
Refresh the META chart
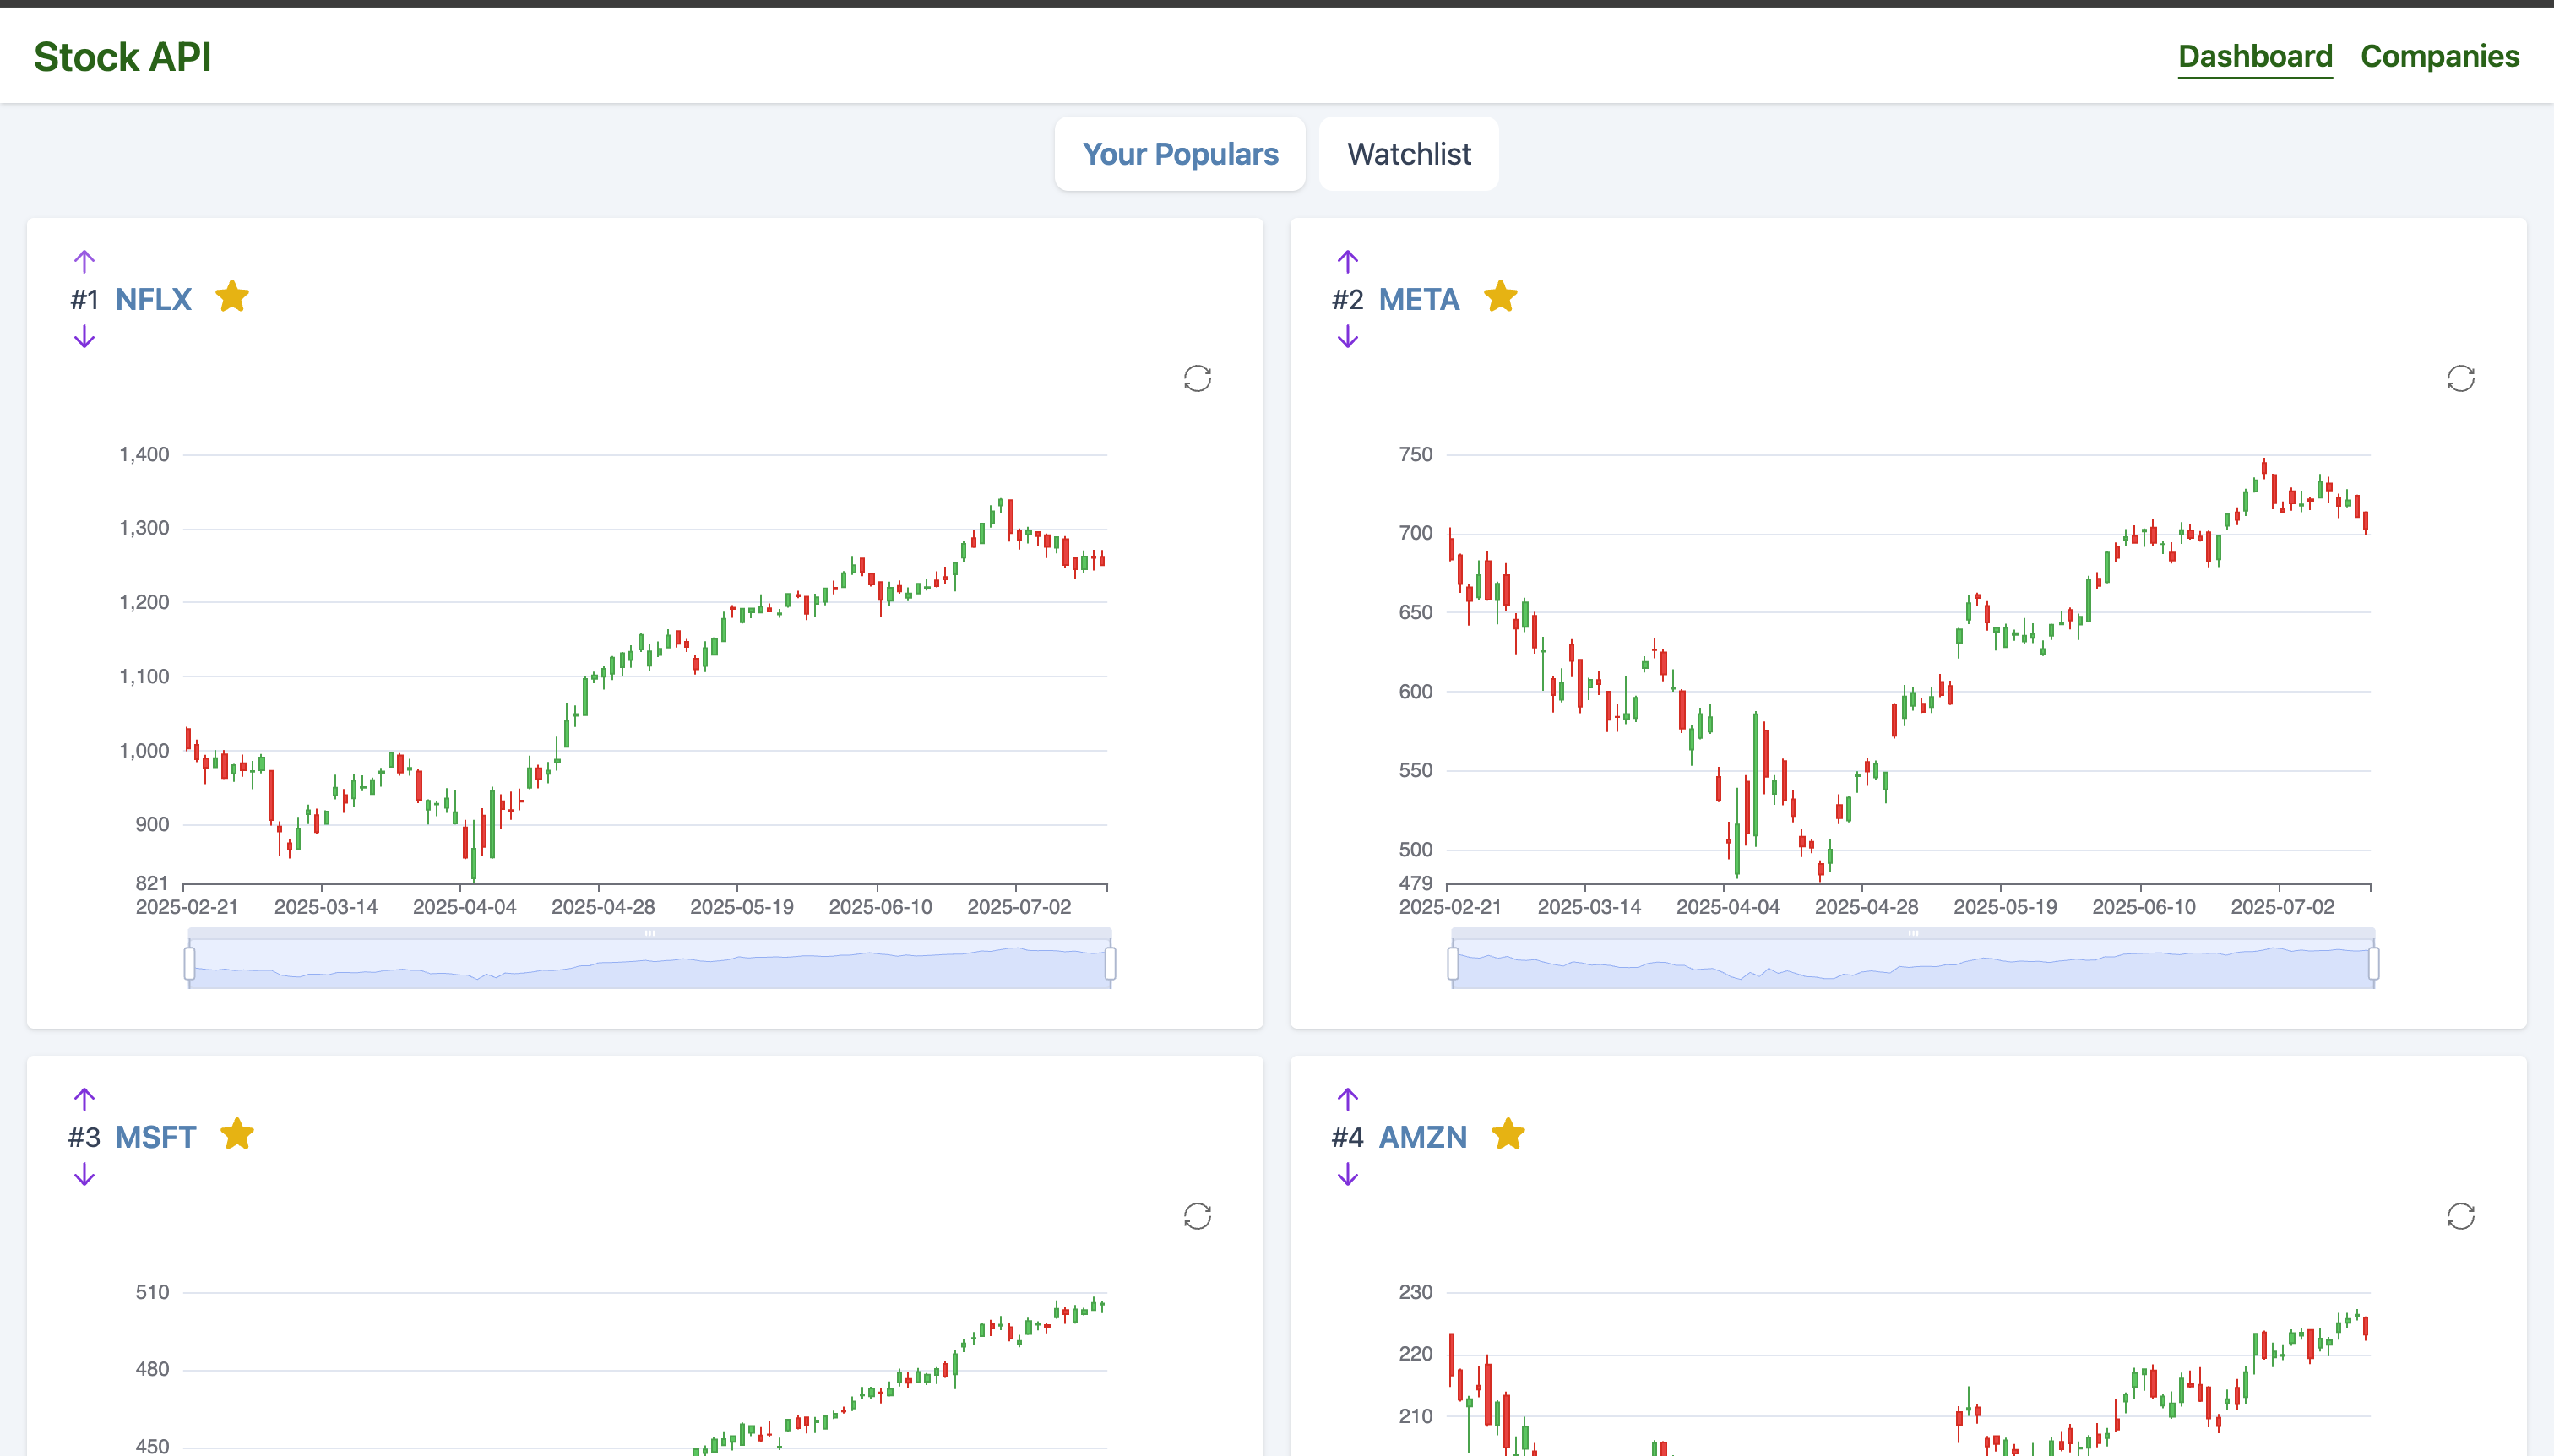click(x=2460, y=378)
